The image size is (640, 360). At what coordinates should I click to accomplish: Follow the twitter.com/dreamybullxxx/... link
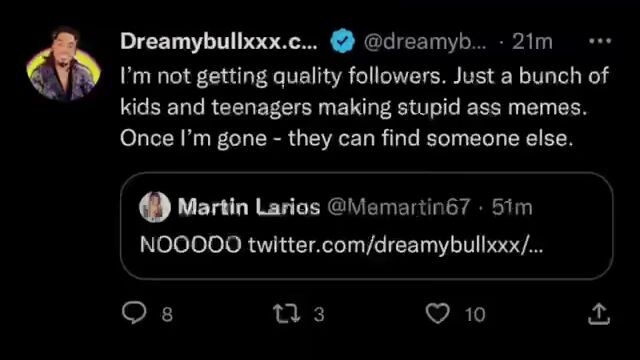[396, 245]
